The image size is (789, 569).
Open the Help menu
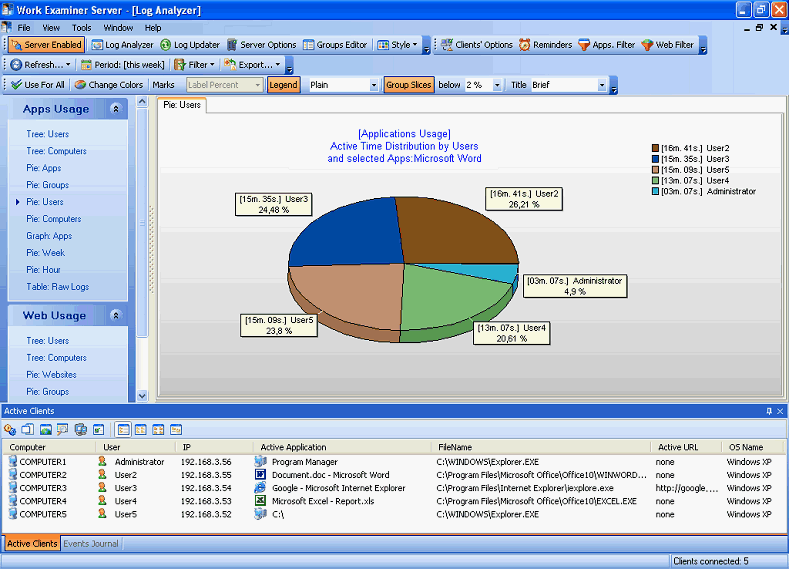[153, 28]
